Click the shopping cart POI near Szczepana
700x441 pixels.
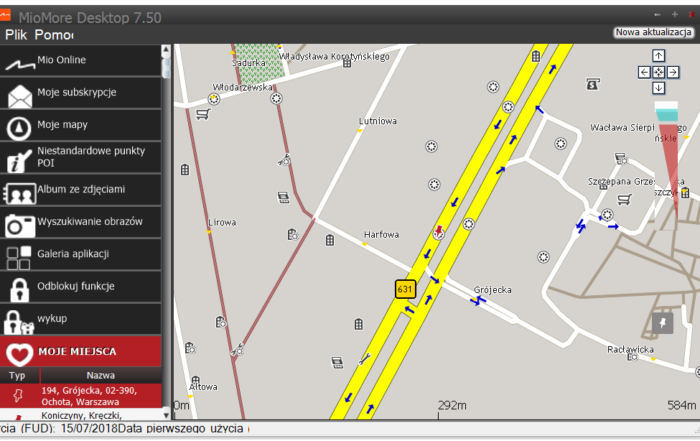click(625, 199)
